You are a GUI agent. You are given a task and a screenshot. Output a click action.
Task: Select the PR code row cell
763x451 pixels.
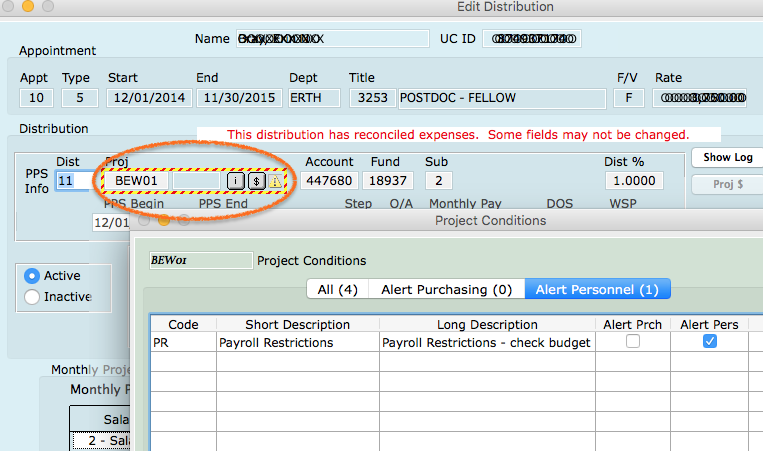tap(183, 342)
